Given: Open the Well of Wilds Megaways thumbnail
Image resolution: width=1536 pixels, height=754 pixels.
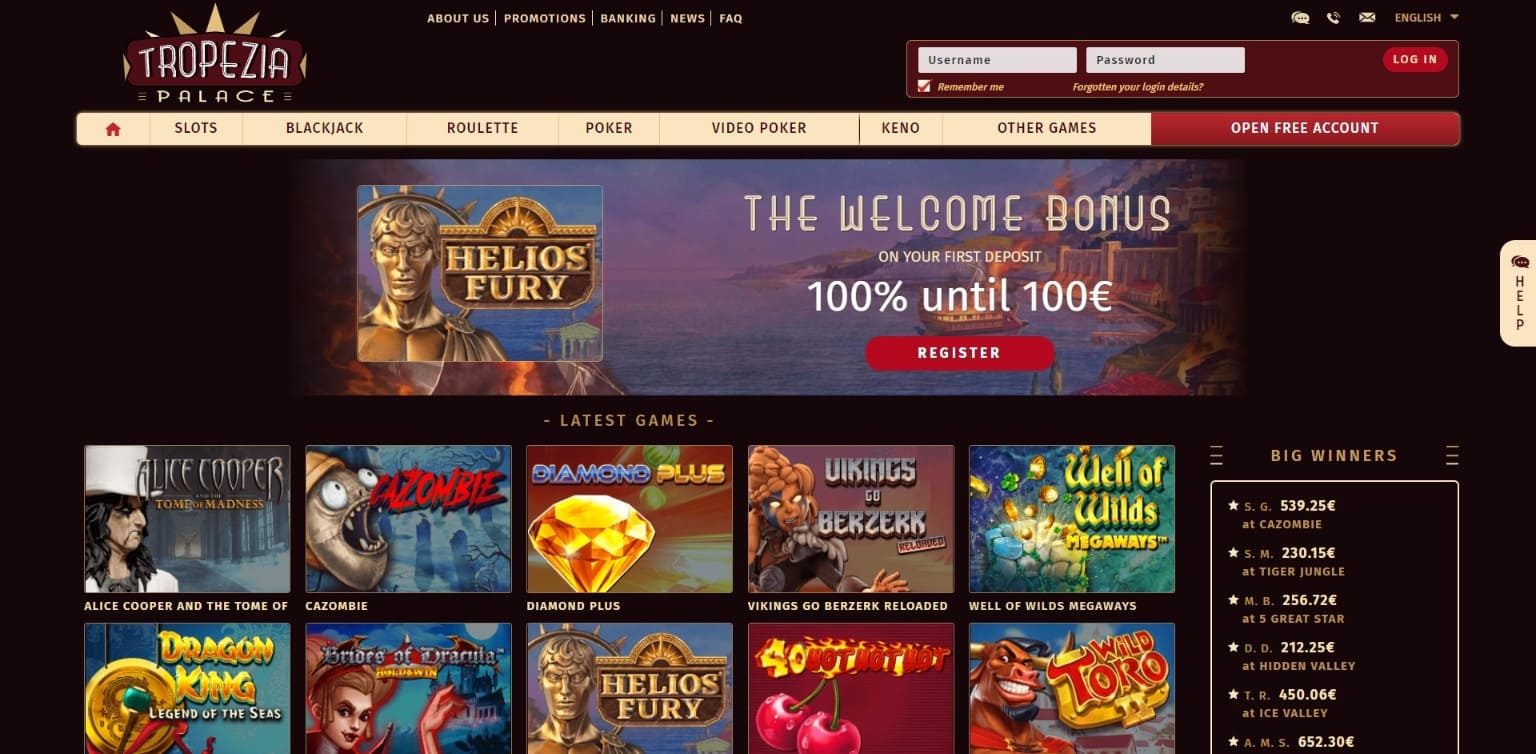Looking at the screenshot, I should tap(1072, 519).
